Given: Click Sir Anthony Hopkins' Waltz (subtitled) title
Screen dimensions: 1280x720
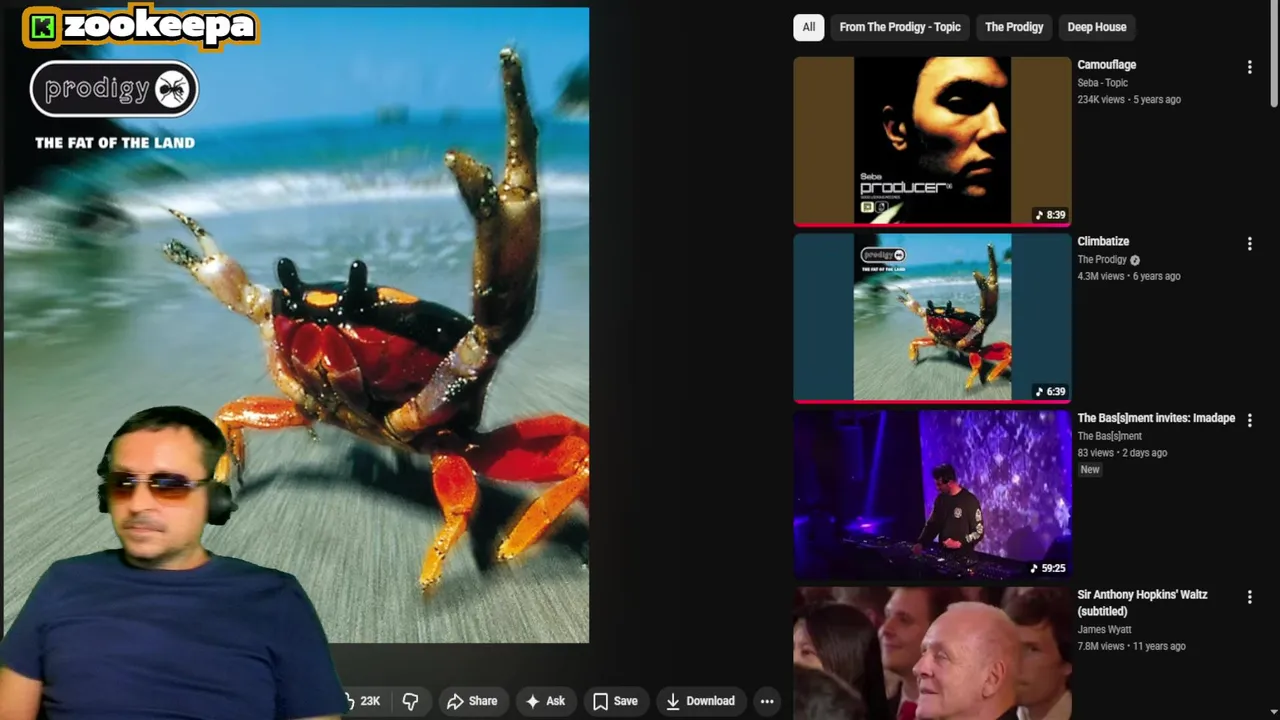Looking at the screenshot, I should [1142, 602].
